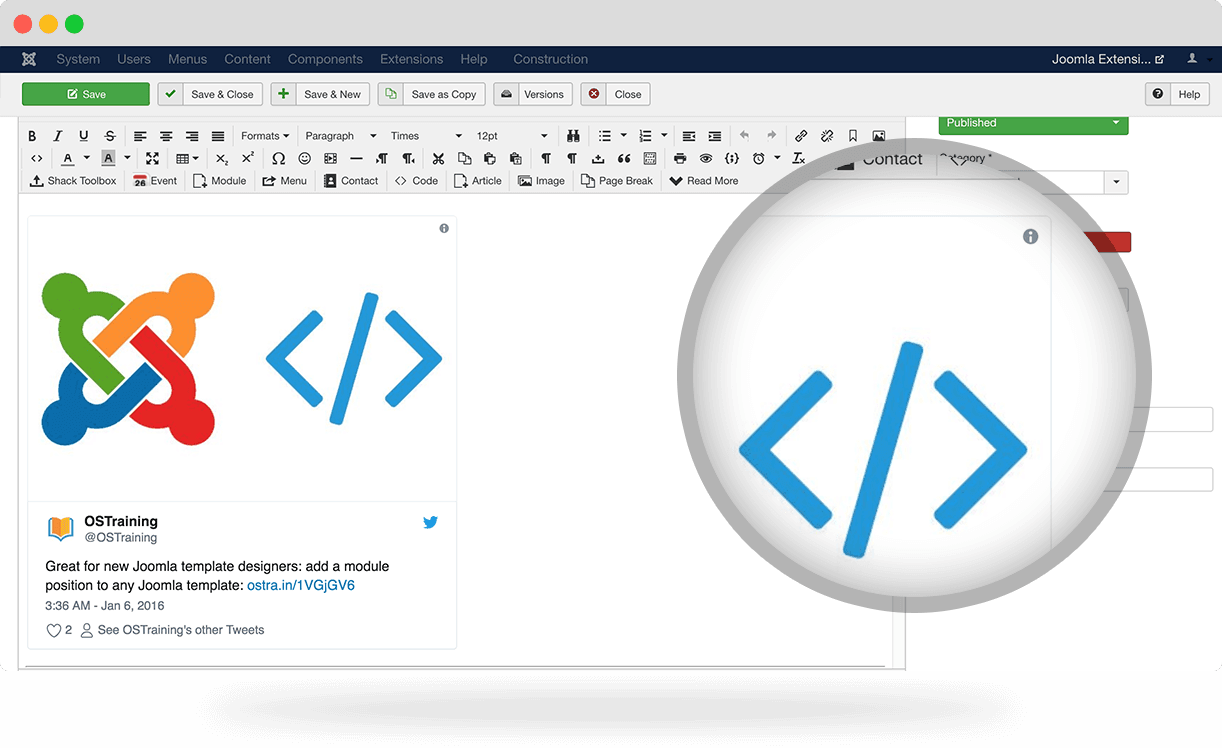The height and width of the screenshot is (748, 1222).
Task: Click Save as Copy
Action: [431, 94]
